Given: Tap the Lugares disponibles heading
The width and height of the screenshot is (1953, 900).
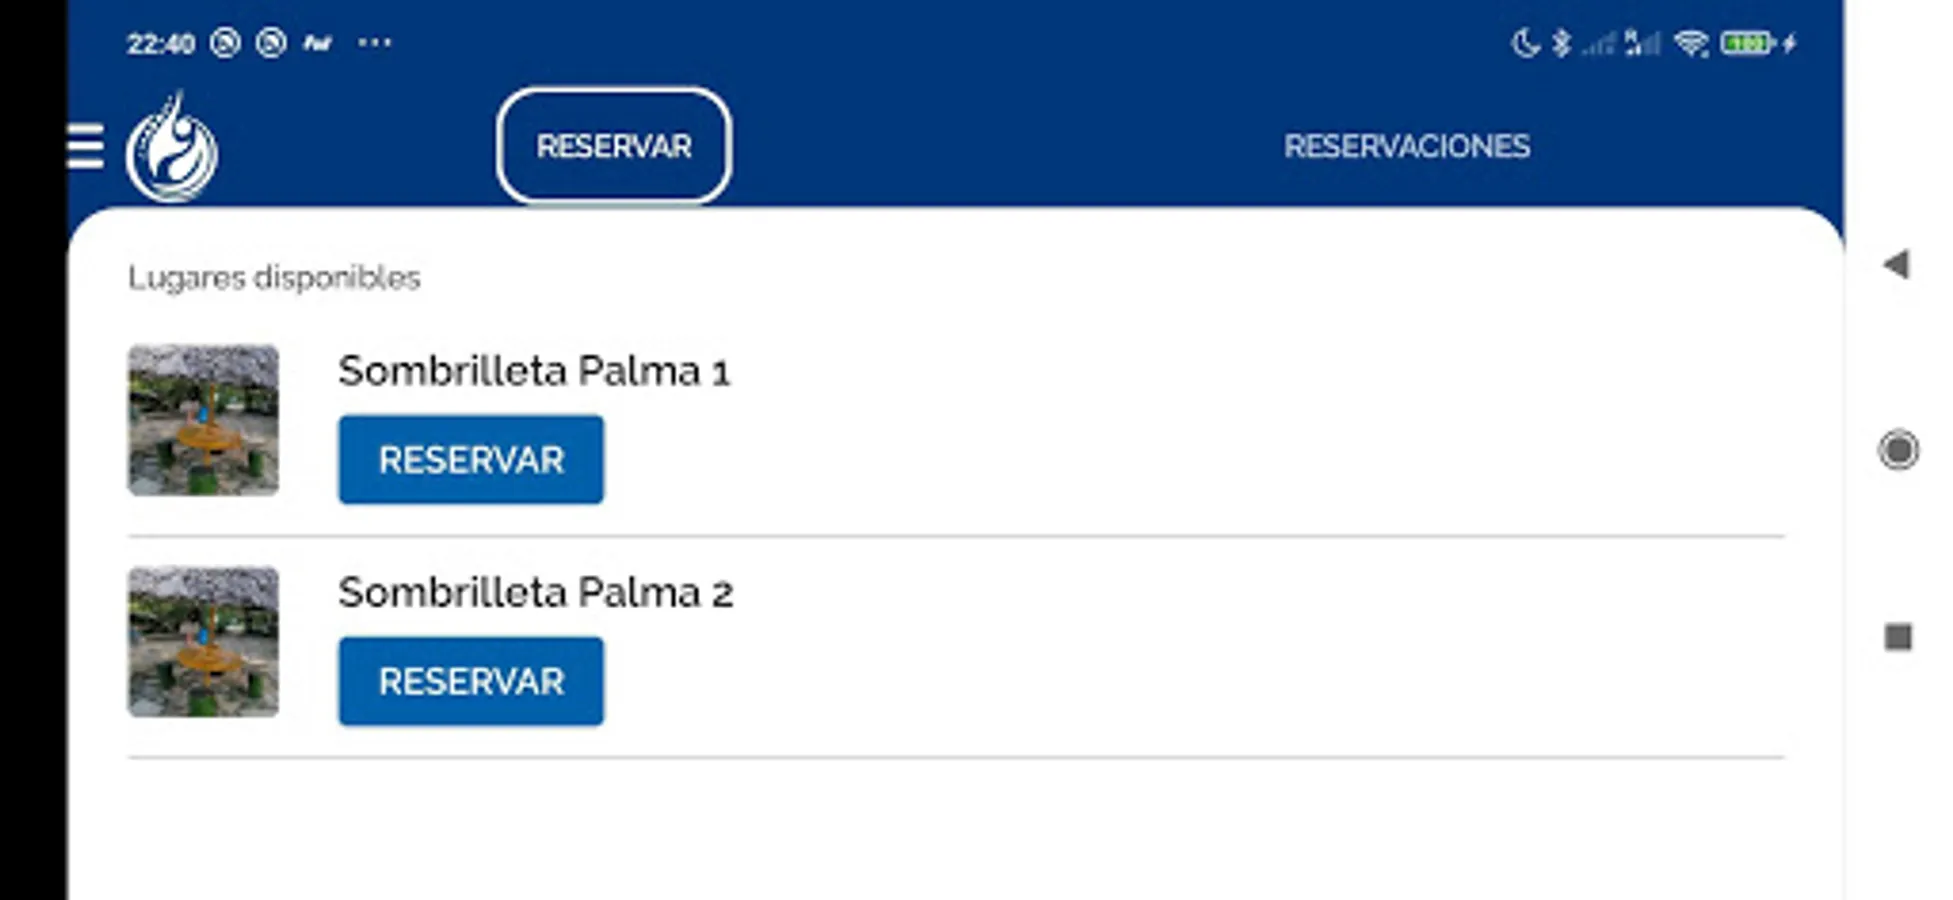Looking at the screenshot, I should [x=274, y=277].
